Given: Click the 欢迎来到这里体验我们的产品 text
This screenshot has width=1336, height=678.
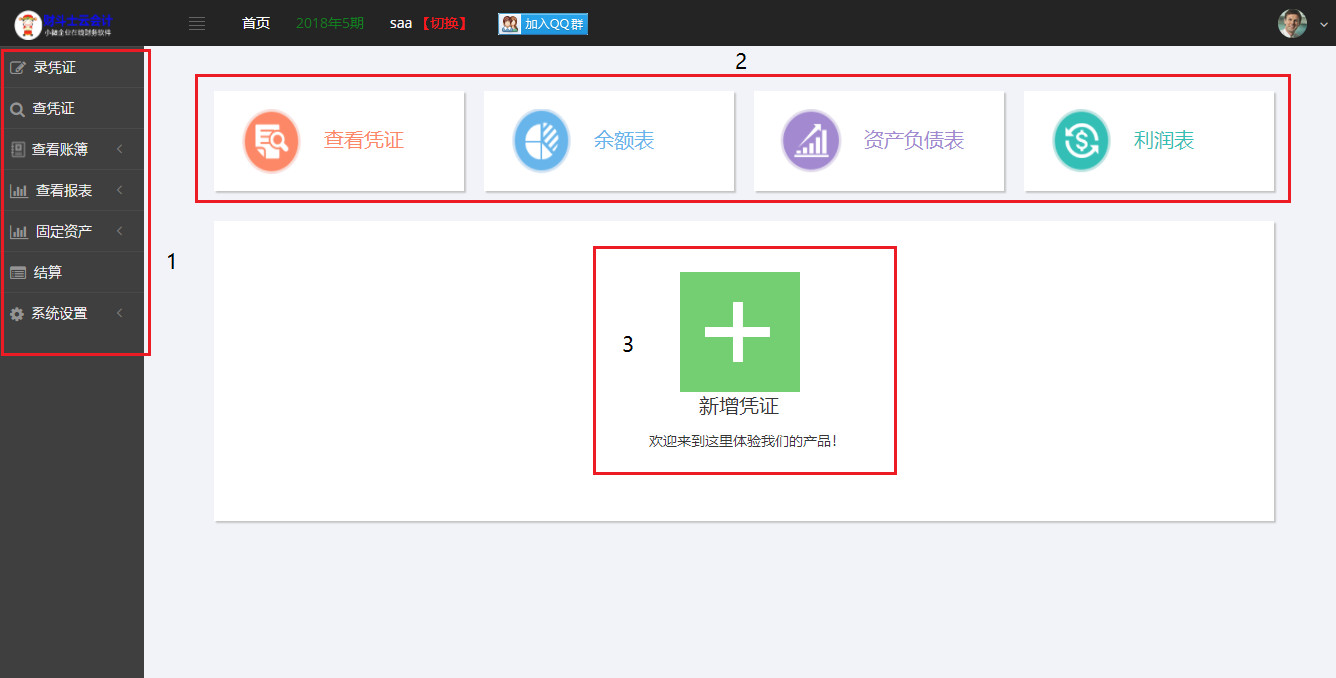Looking at the screenshot, I should [742, 440].
